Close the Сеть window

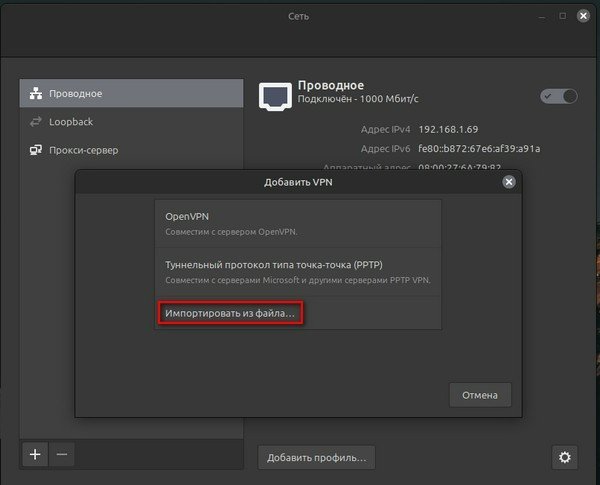click(583, 16)
